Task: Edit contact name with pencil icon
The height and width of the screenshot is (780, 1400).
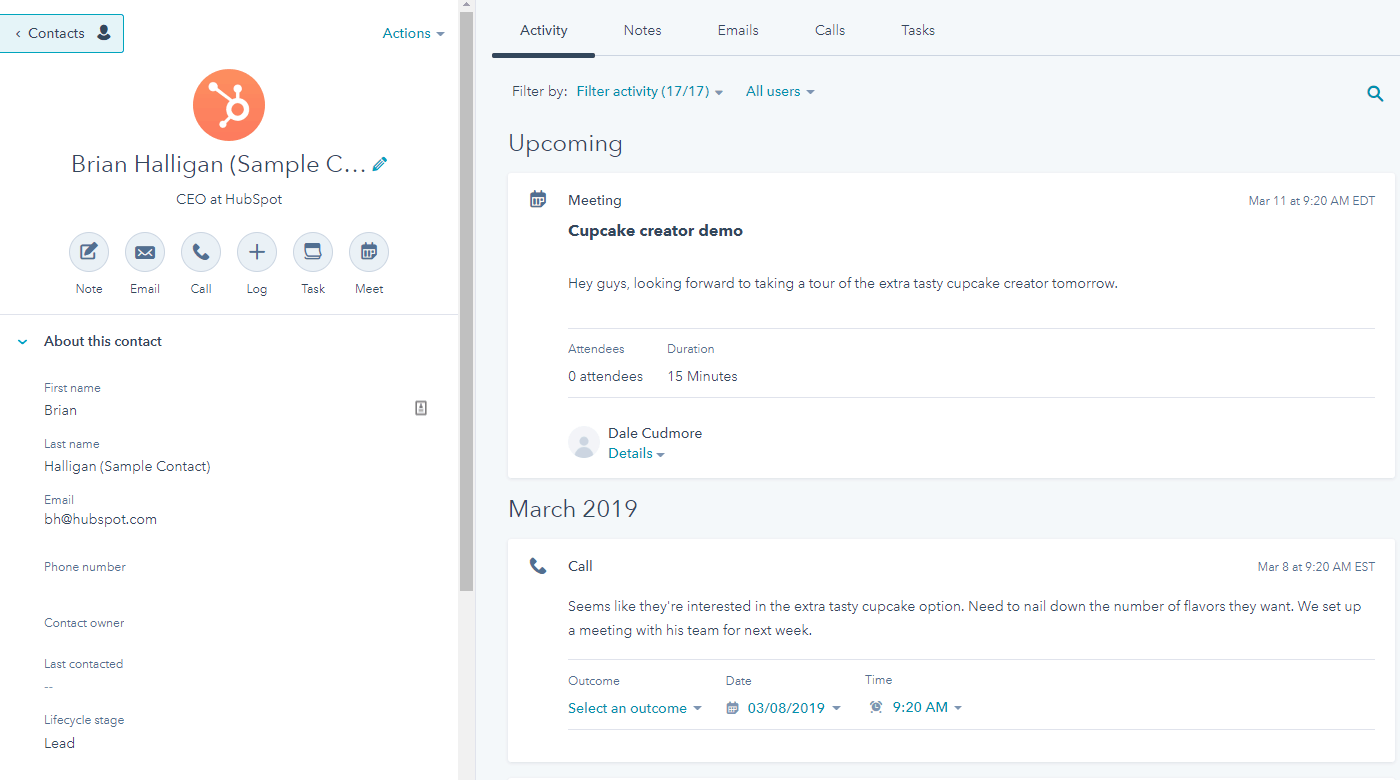Action: click(380, 164)
